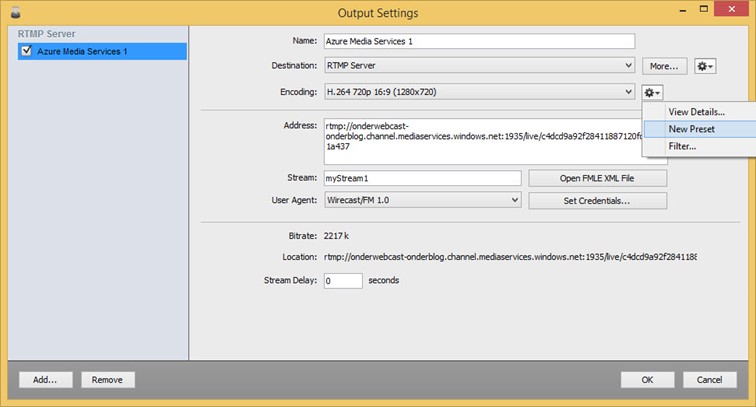Minimize the Output Settings window
The height and width of the screenshot is (407, 756).
[x=683, y=10]
